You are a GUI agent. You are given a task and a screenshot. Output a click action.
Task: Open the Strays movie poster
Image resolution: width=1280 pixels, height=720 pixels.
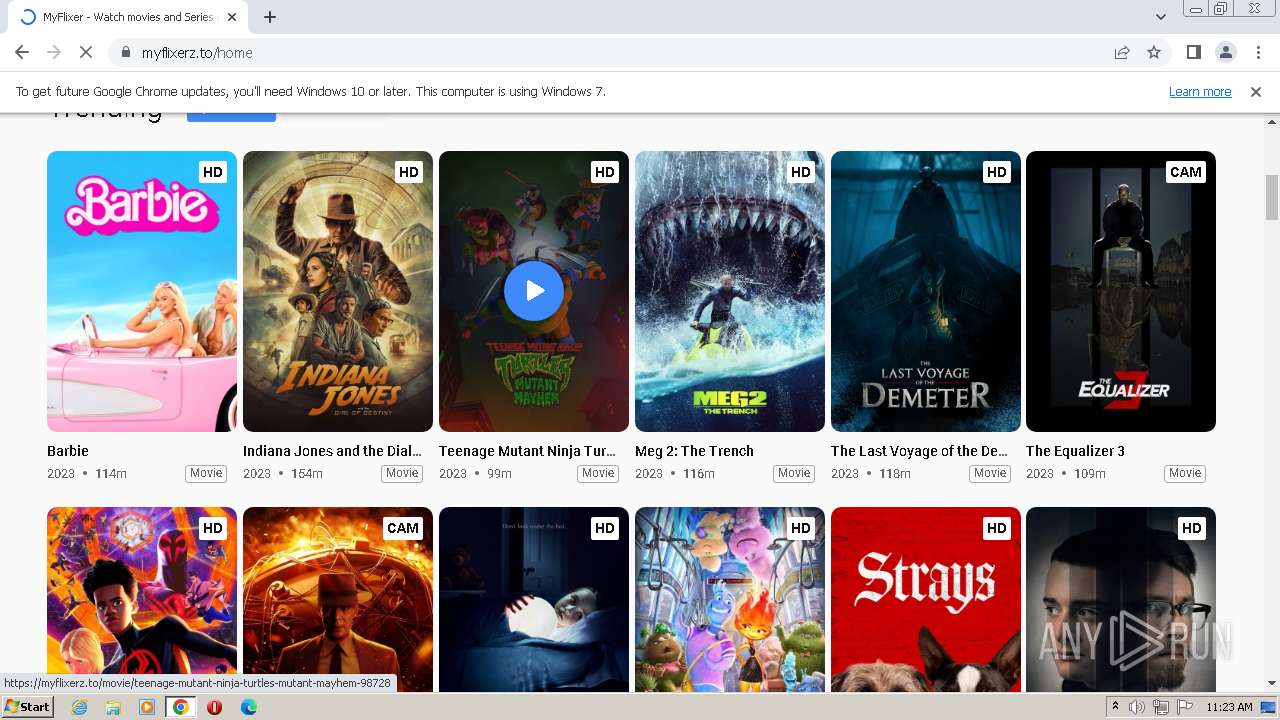click(x=926, y=599)
